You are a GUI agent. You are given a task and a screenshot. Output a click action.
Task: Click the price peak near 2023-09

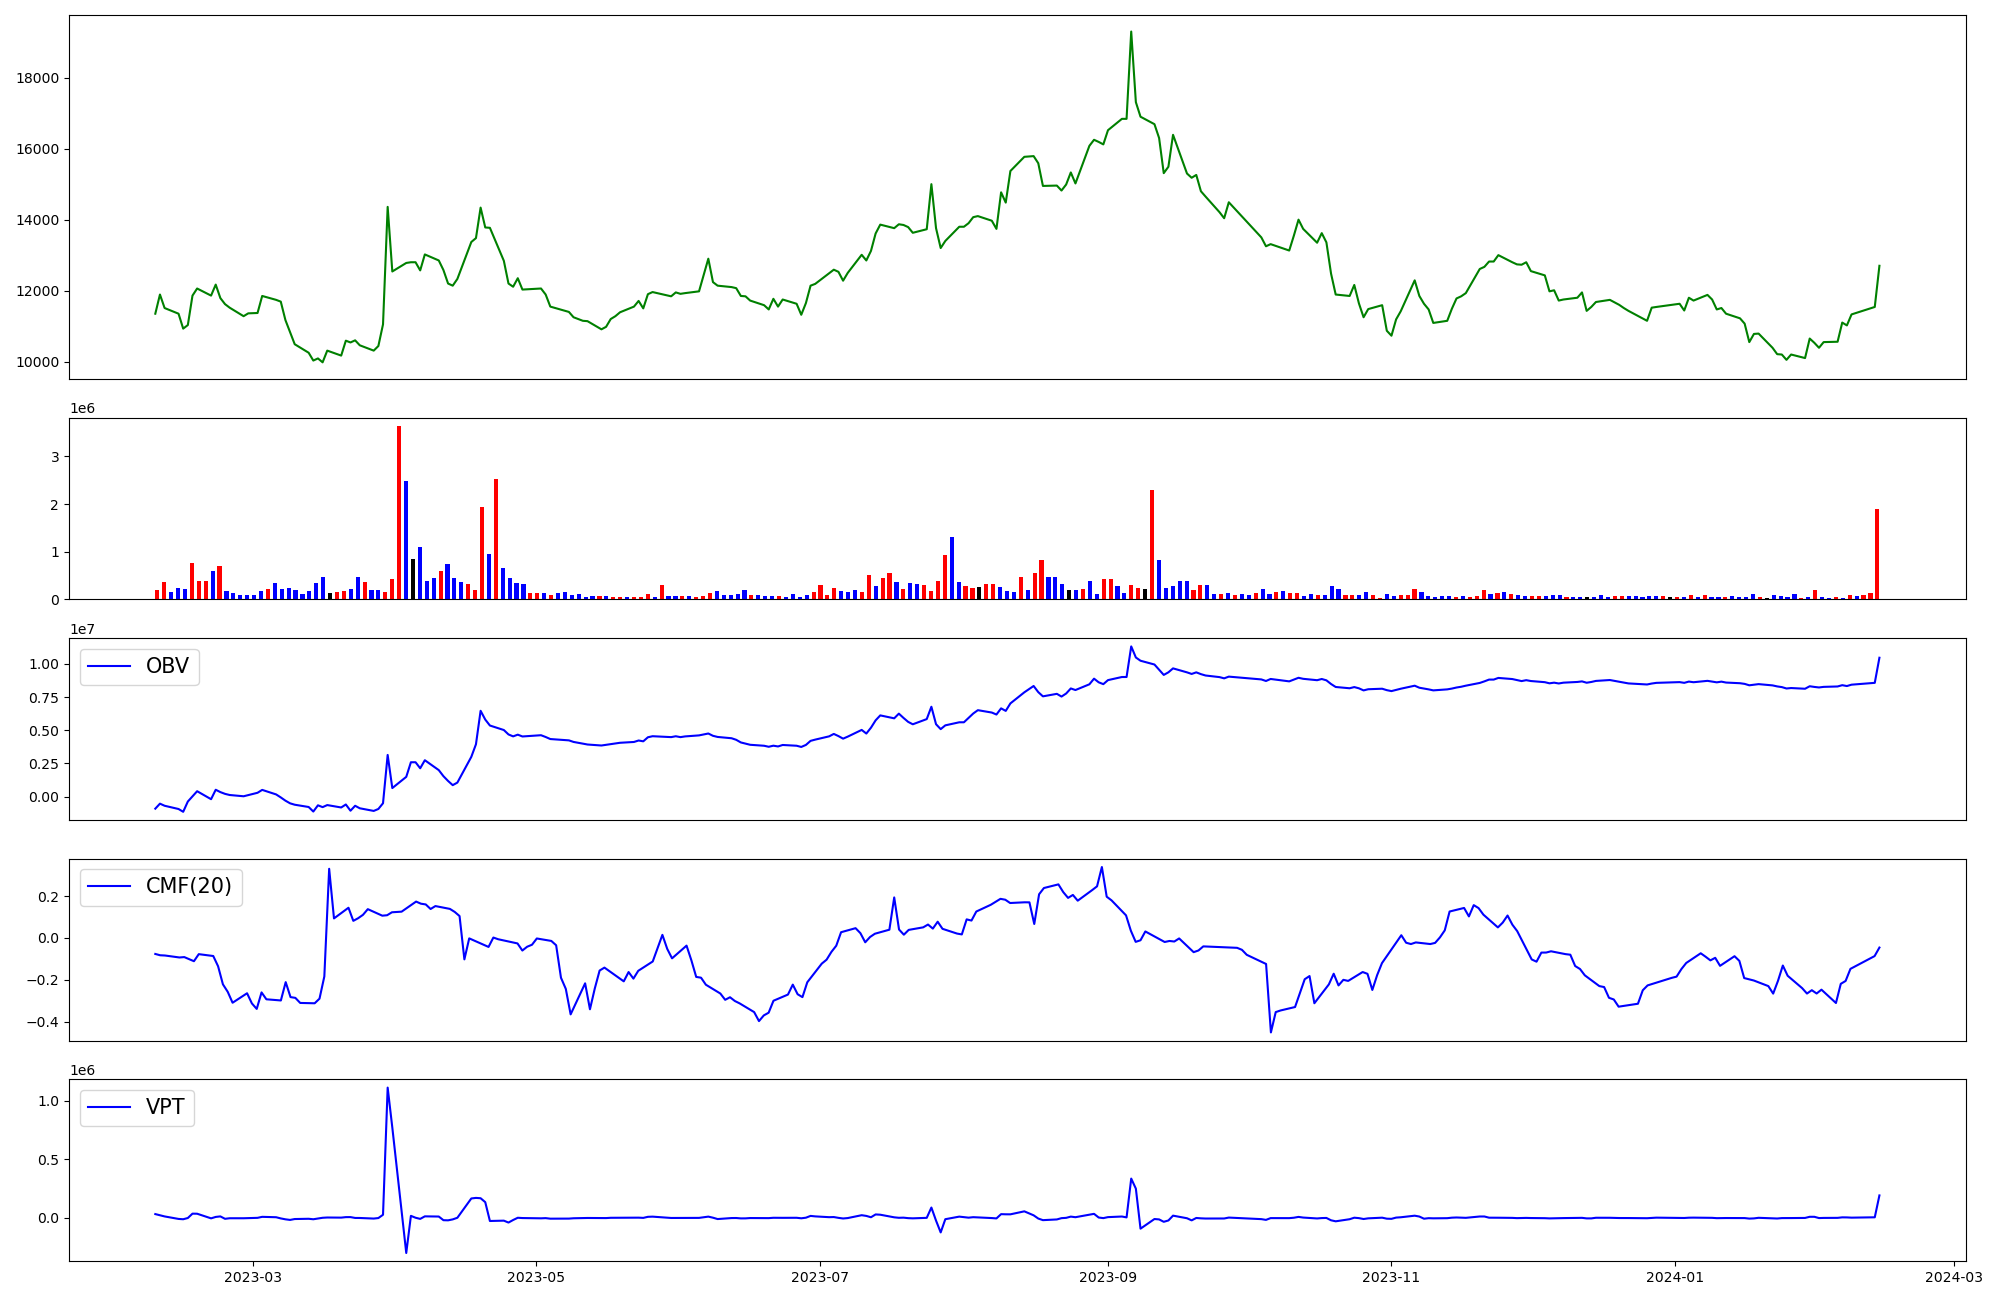point(1131,33)
